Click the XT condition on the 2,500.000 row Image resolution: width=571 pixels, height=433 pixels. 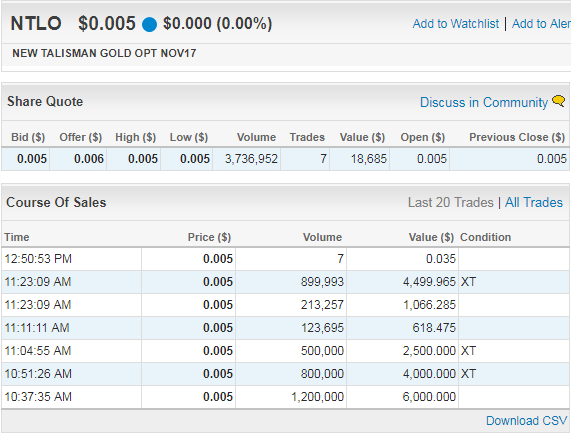tap(468, 351)
